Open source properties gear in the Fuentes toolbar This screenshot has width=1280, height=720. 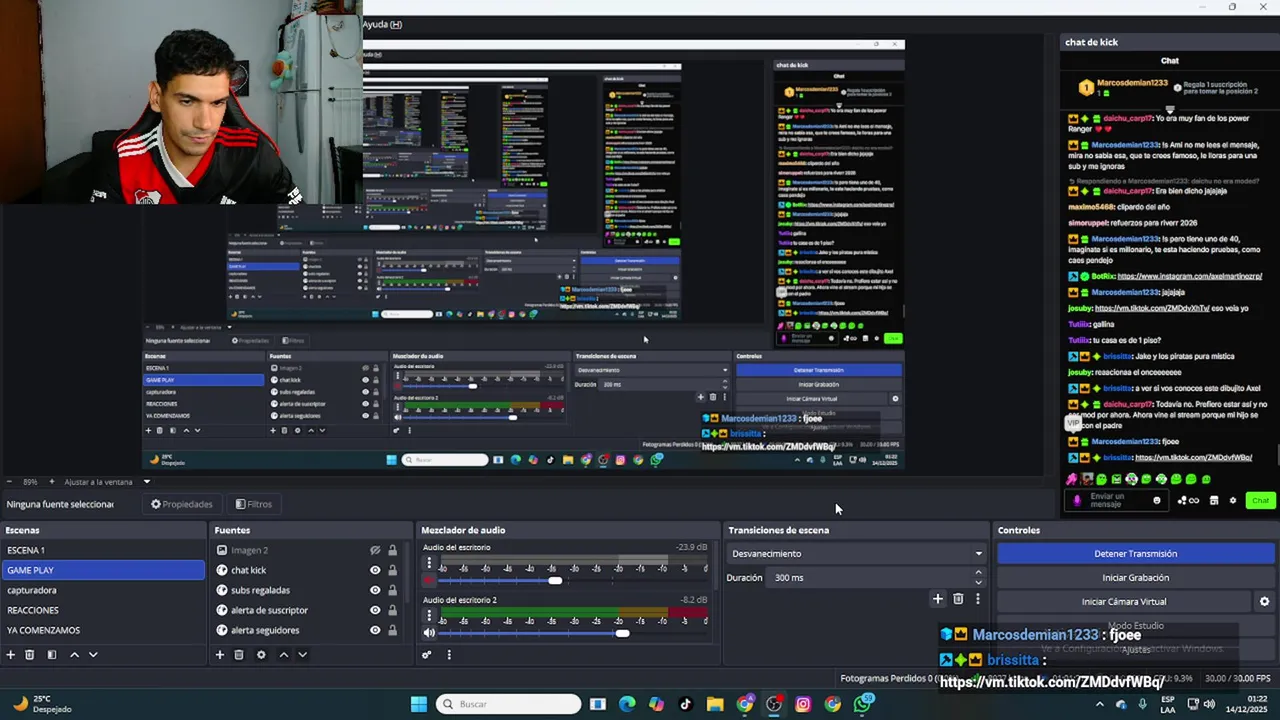click(x=261, y=655)
